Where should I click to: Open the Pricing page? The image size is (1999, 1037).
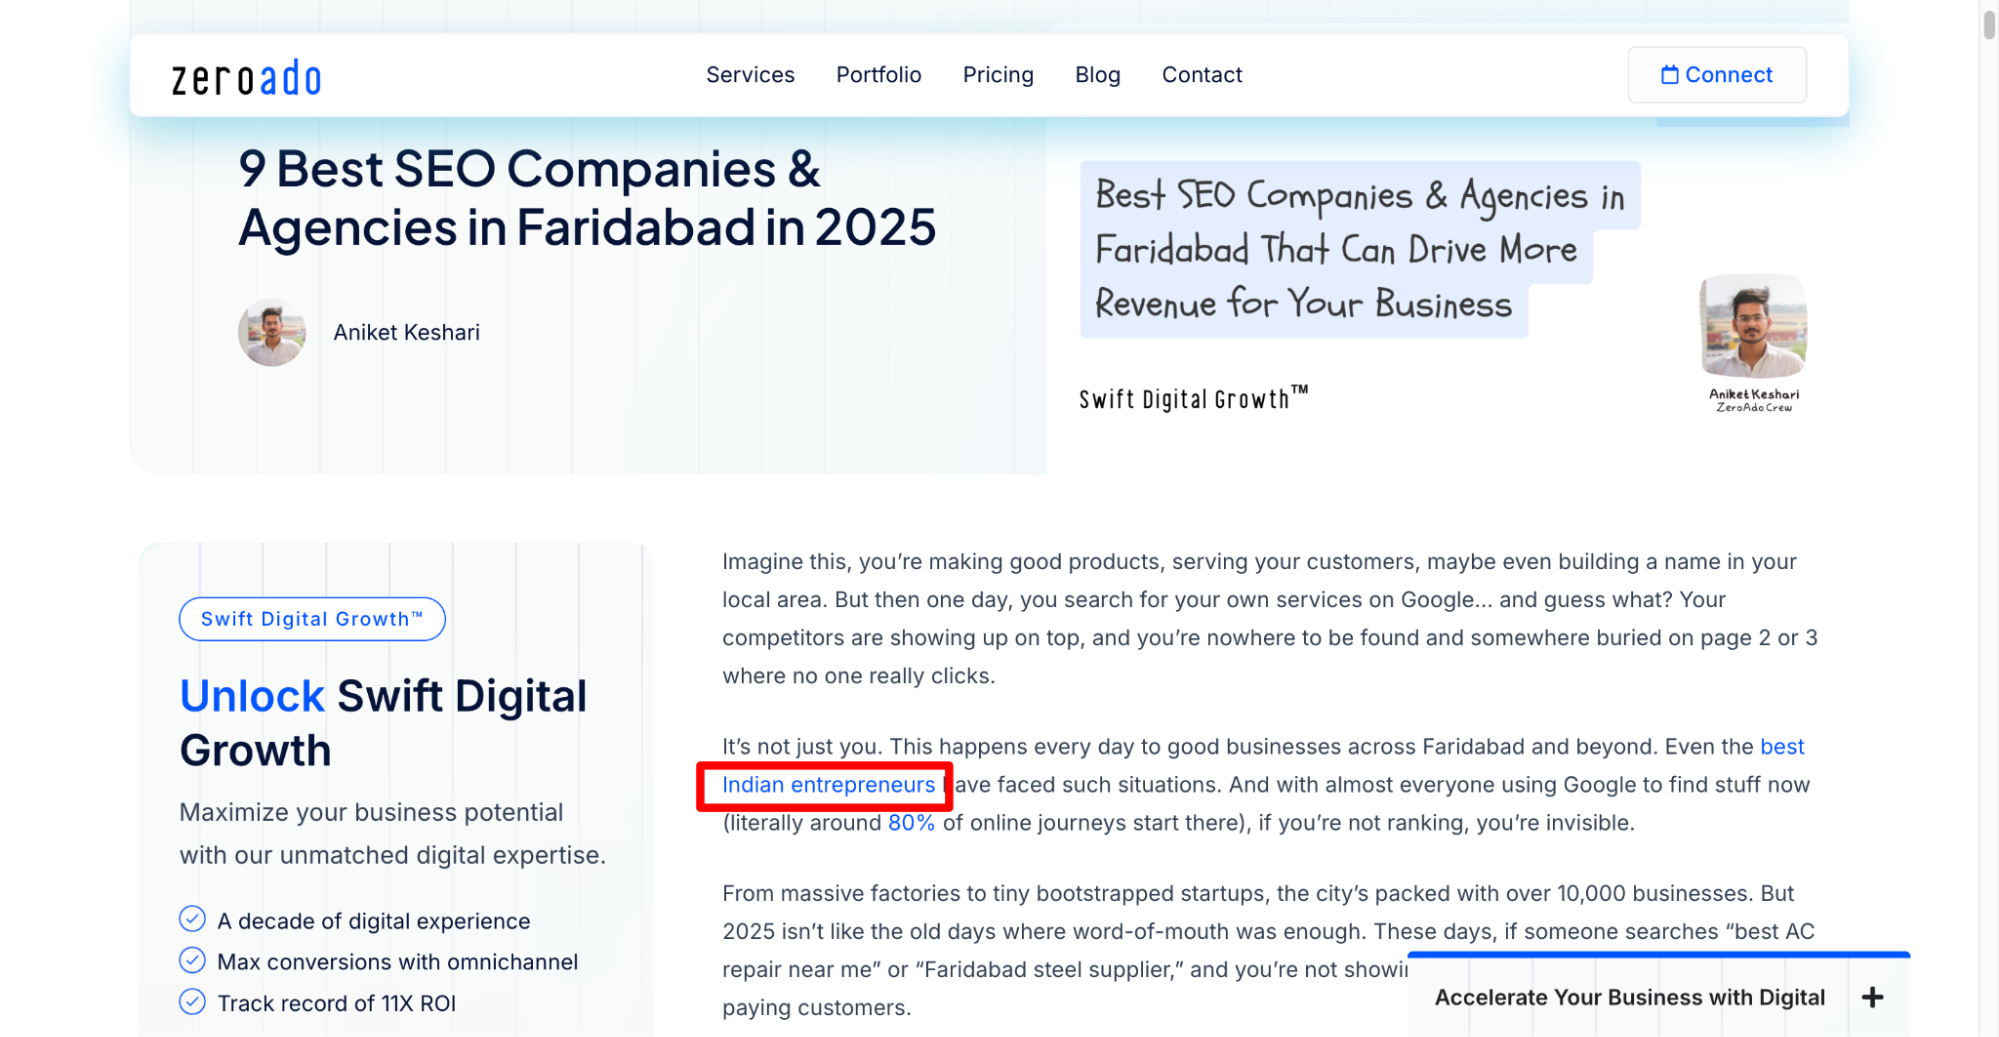(x=997, y=74)
